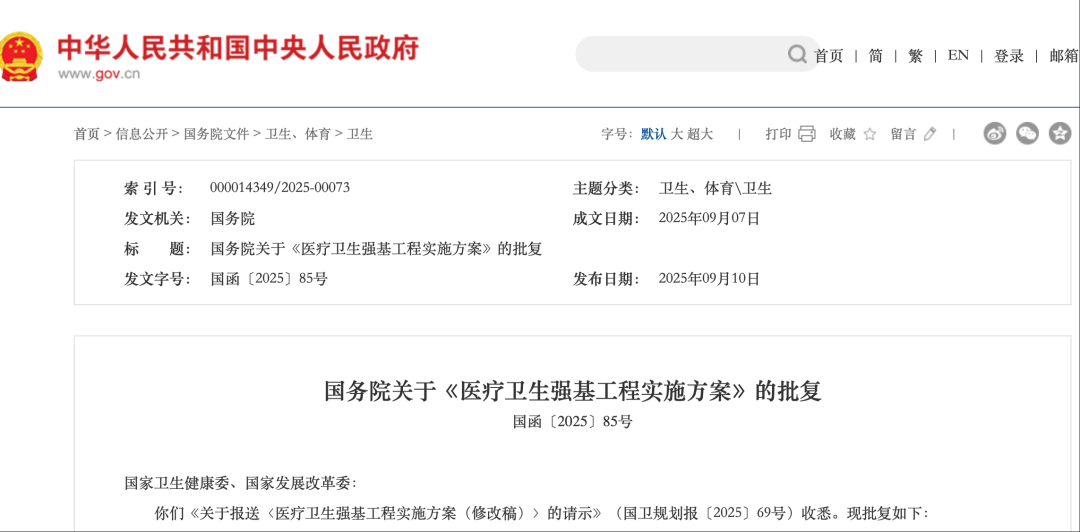Click the search magnifier icon
1080x532 pixels.
tap(797, 54)
